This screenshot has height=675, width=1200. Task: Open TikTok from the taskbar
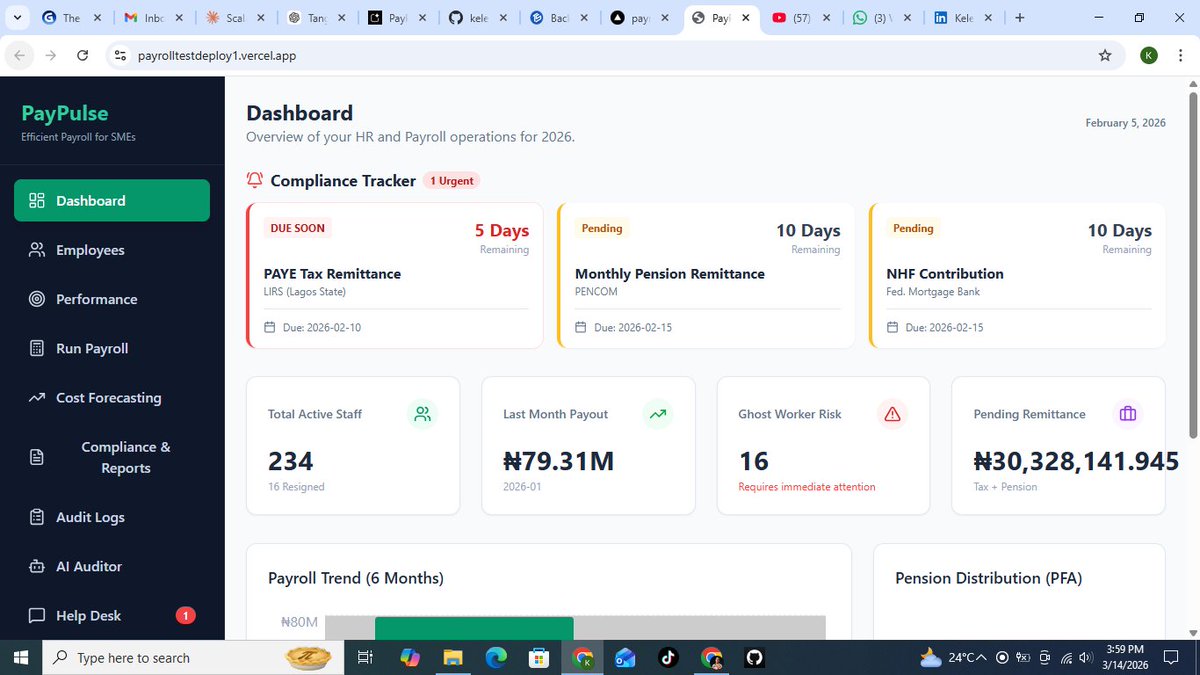click(x=668, y=657)
